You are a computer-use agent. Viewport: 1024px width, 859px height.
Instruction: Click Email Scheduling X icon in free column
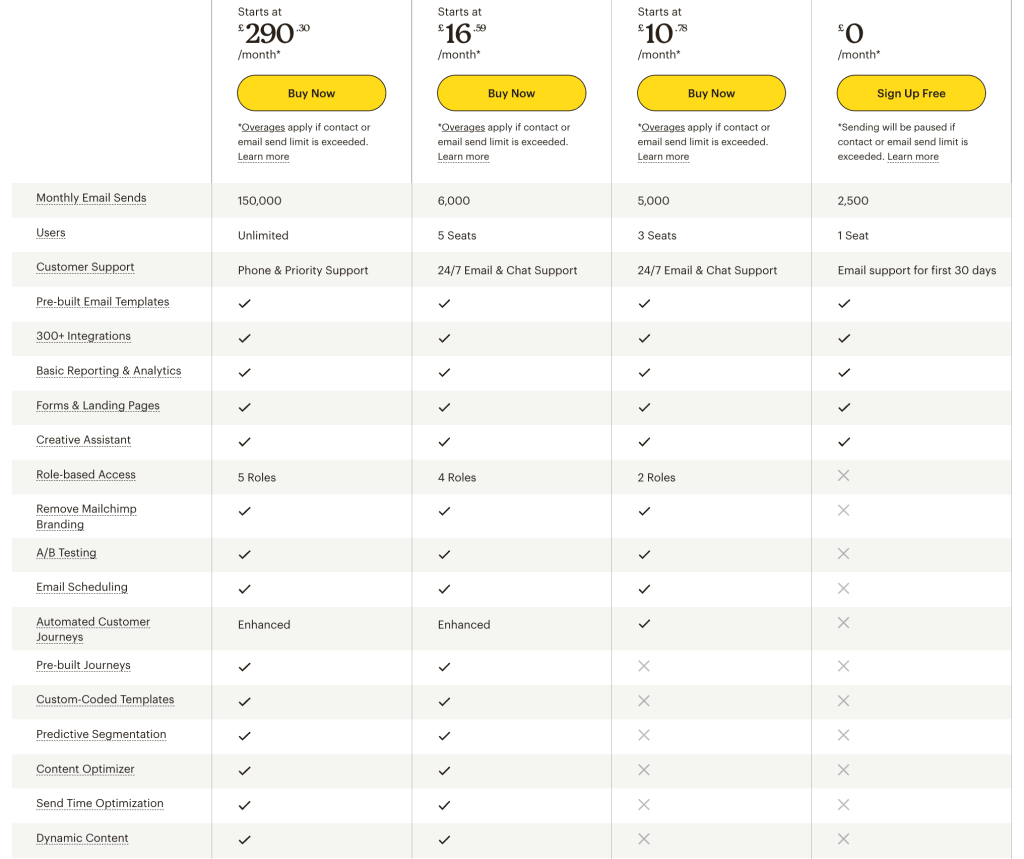[844, 589]
